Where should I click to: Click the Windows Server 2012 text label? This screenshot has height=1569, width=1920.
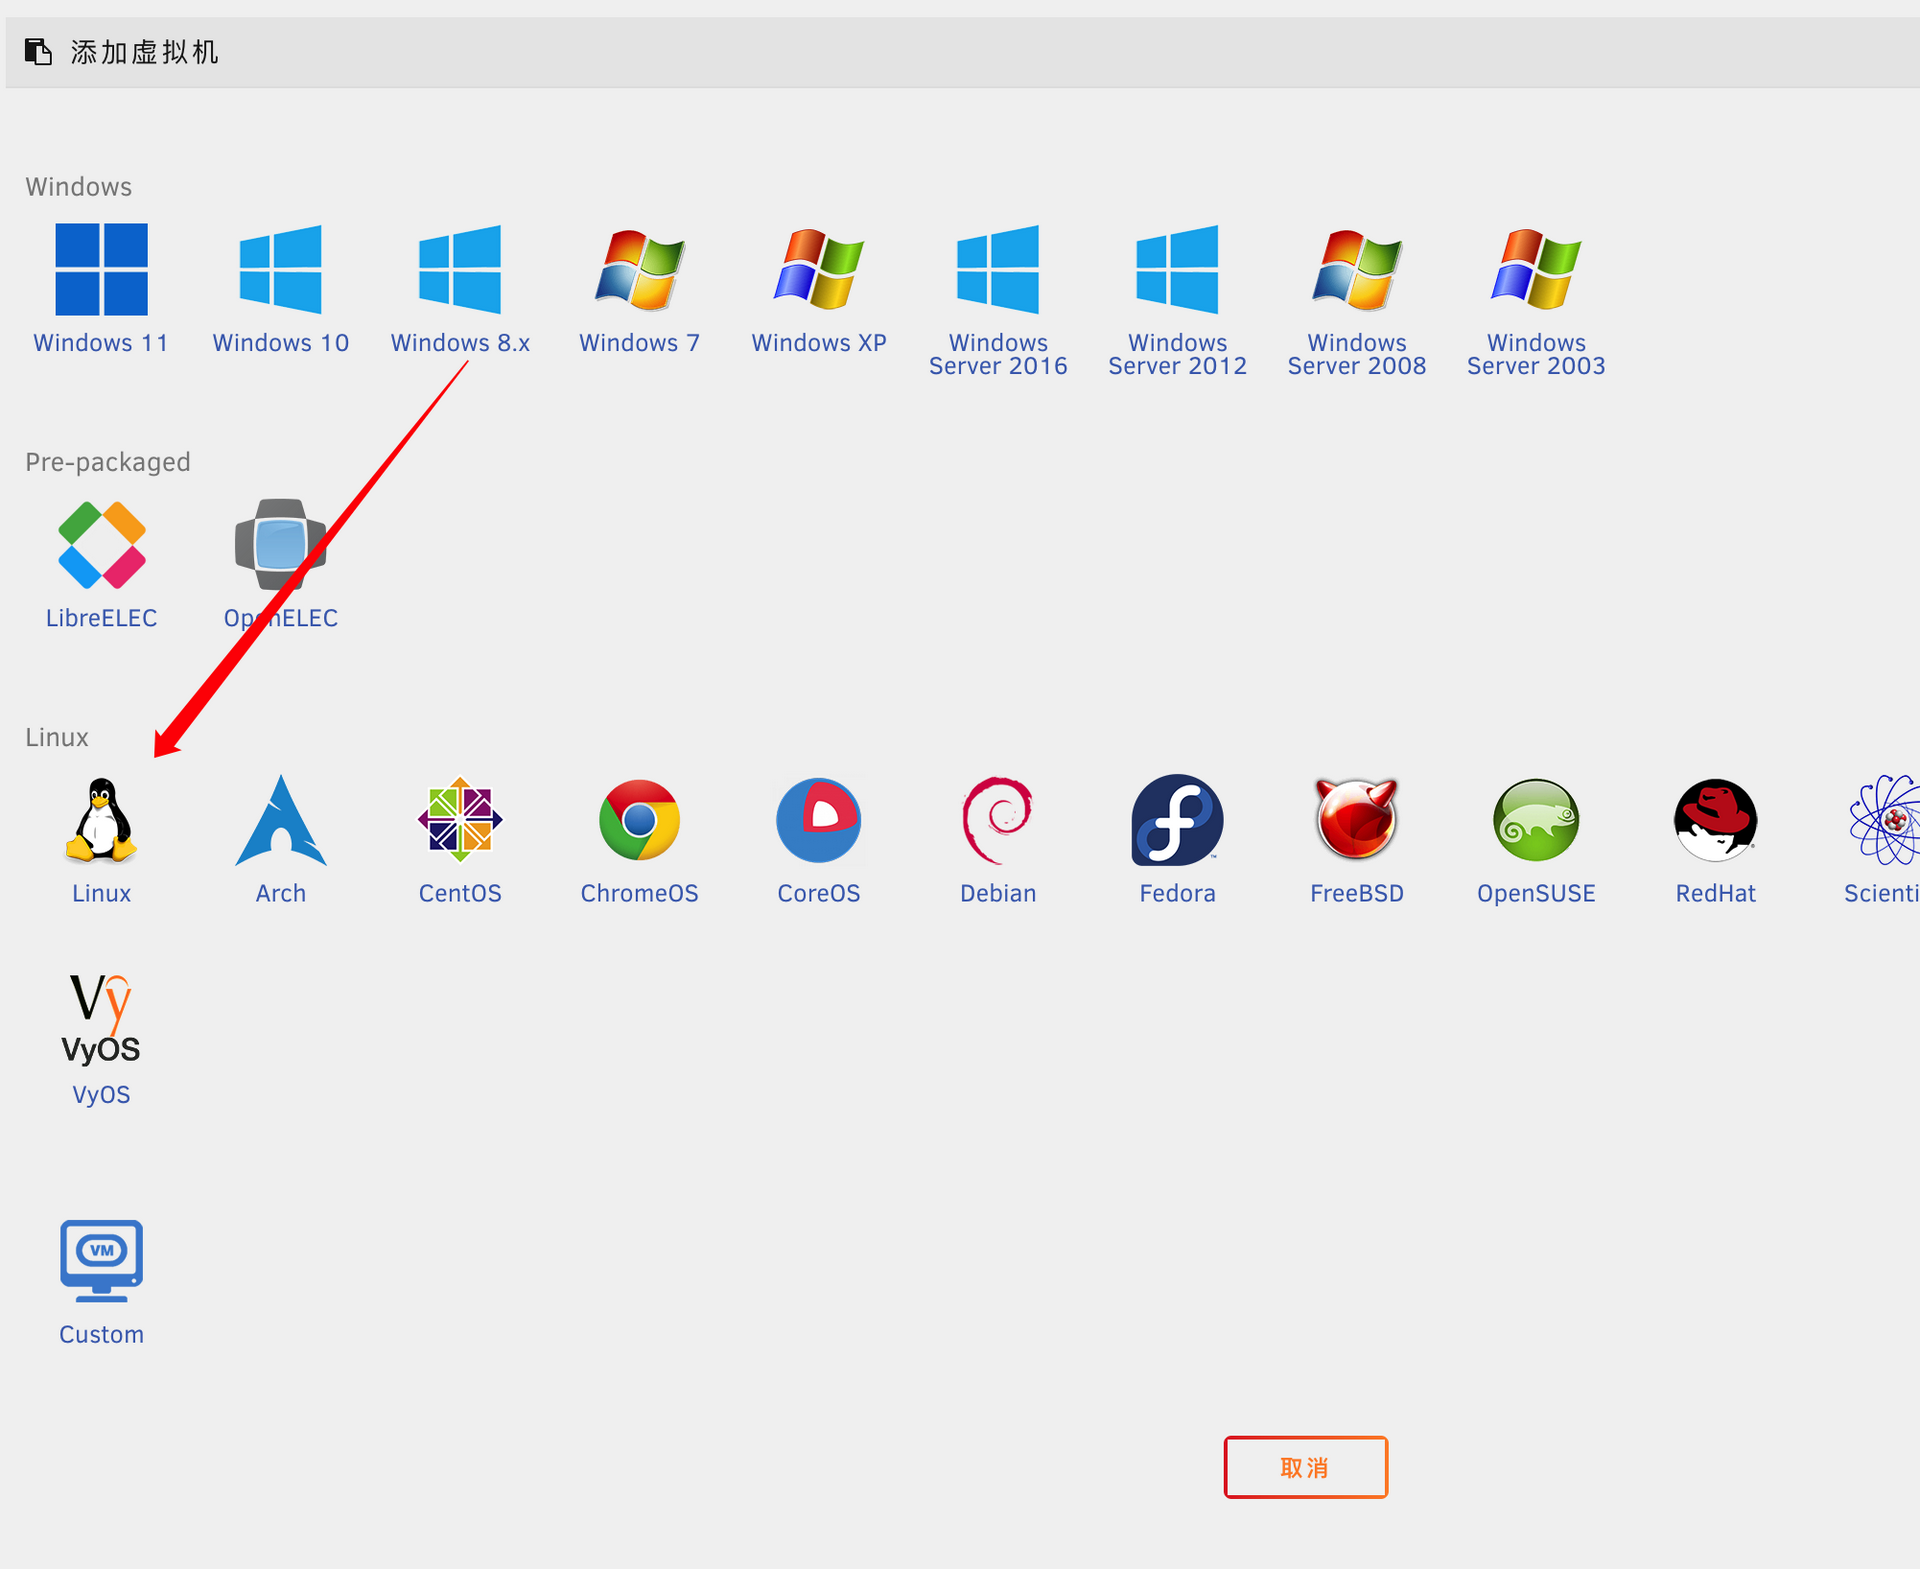pyautogui.click(x=1177, y=354)
